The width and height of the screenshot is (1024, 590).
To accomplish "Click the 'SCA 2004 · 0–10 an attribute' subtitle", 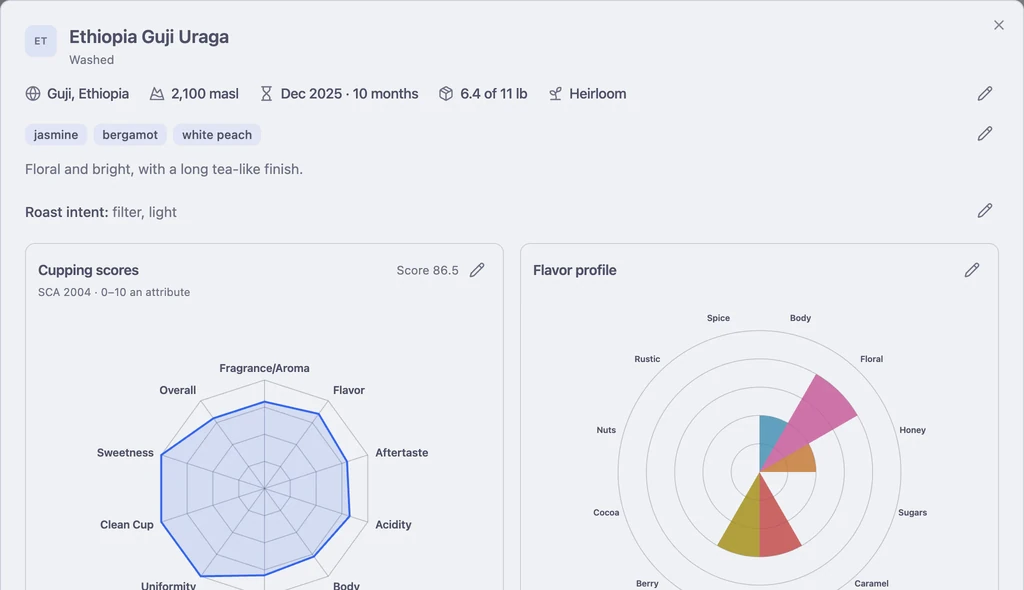I will tap(114, 292).
